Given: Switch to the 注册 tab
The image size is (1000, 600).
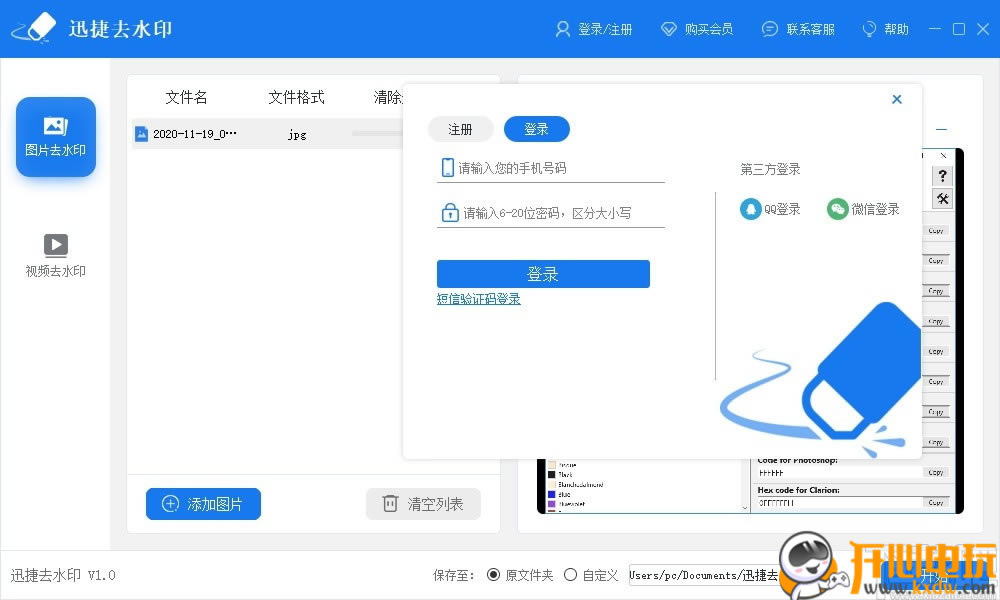Looking at the screenshot, I should [x=460, y=128].
